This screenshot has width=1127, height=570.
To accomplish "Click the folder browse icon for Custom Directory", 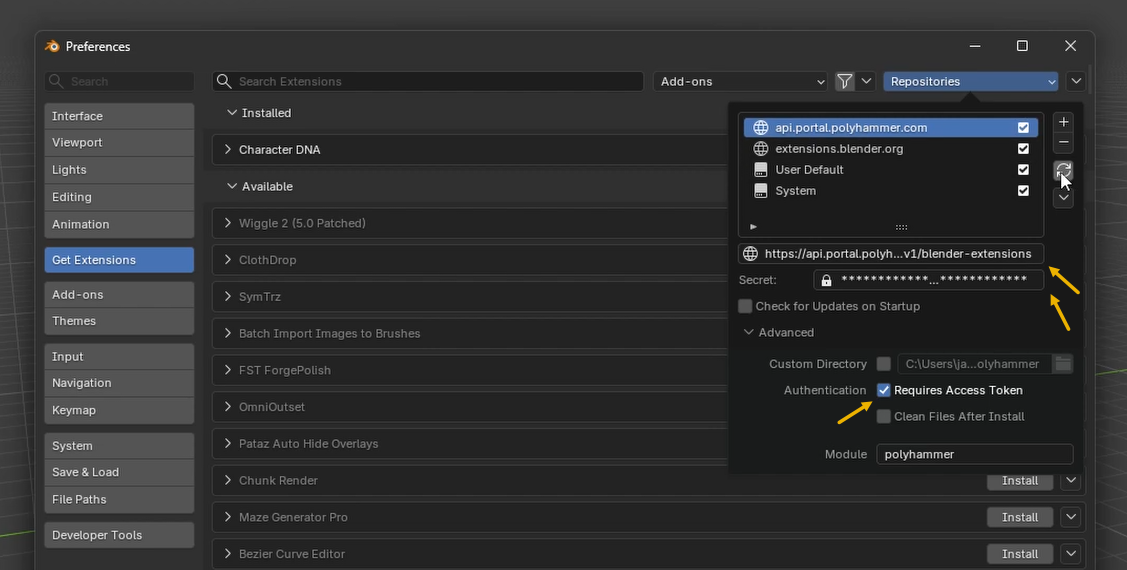I will coord(1063,364).
